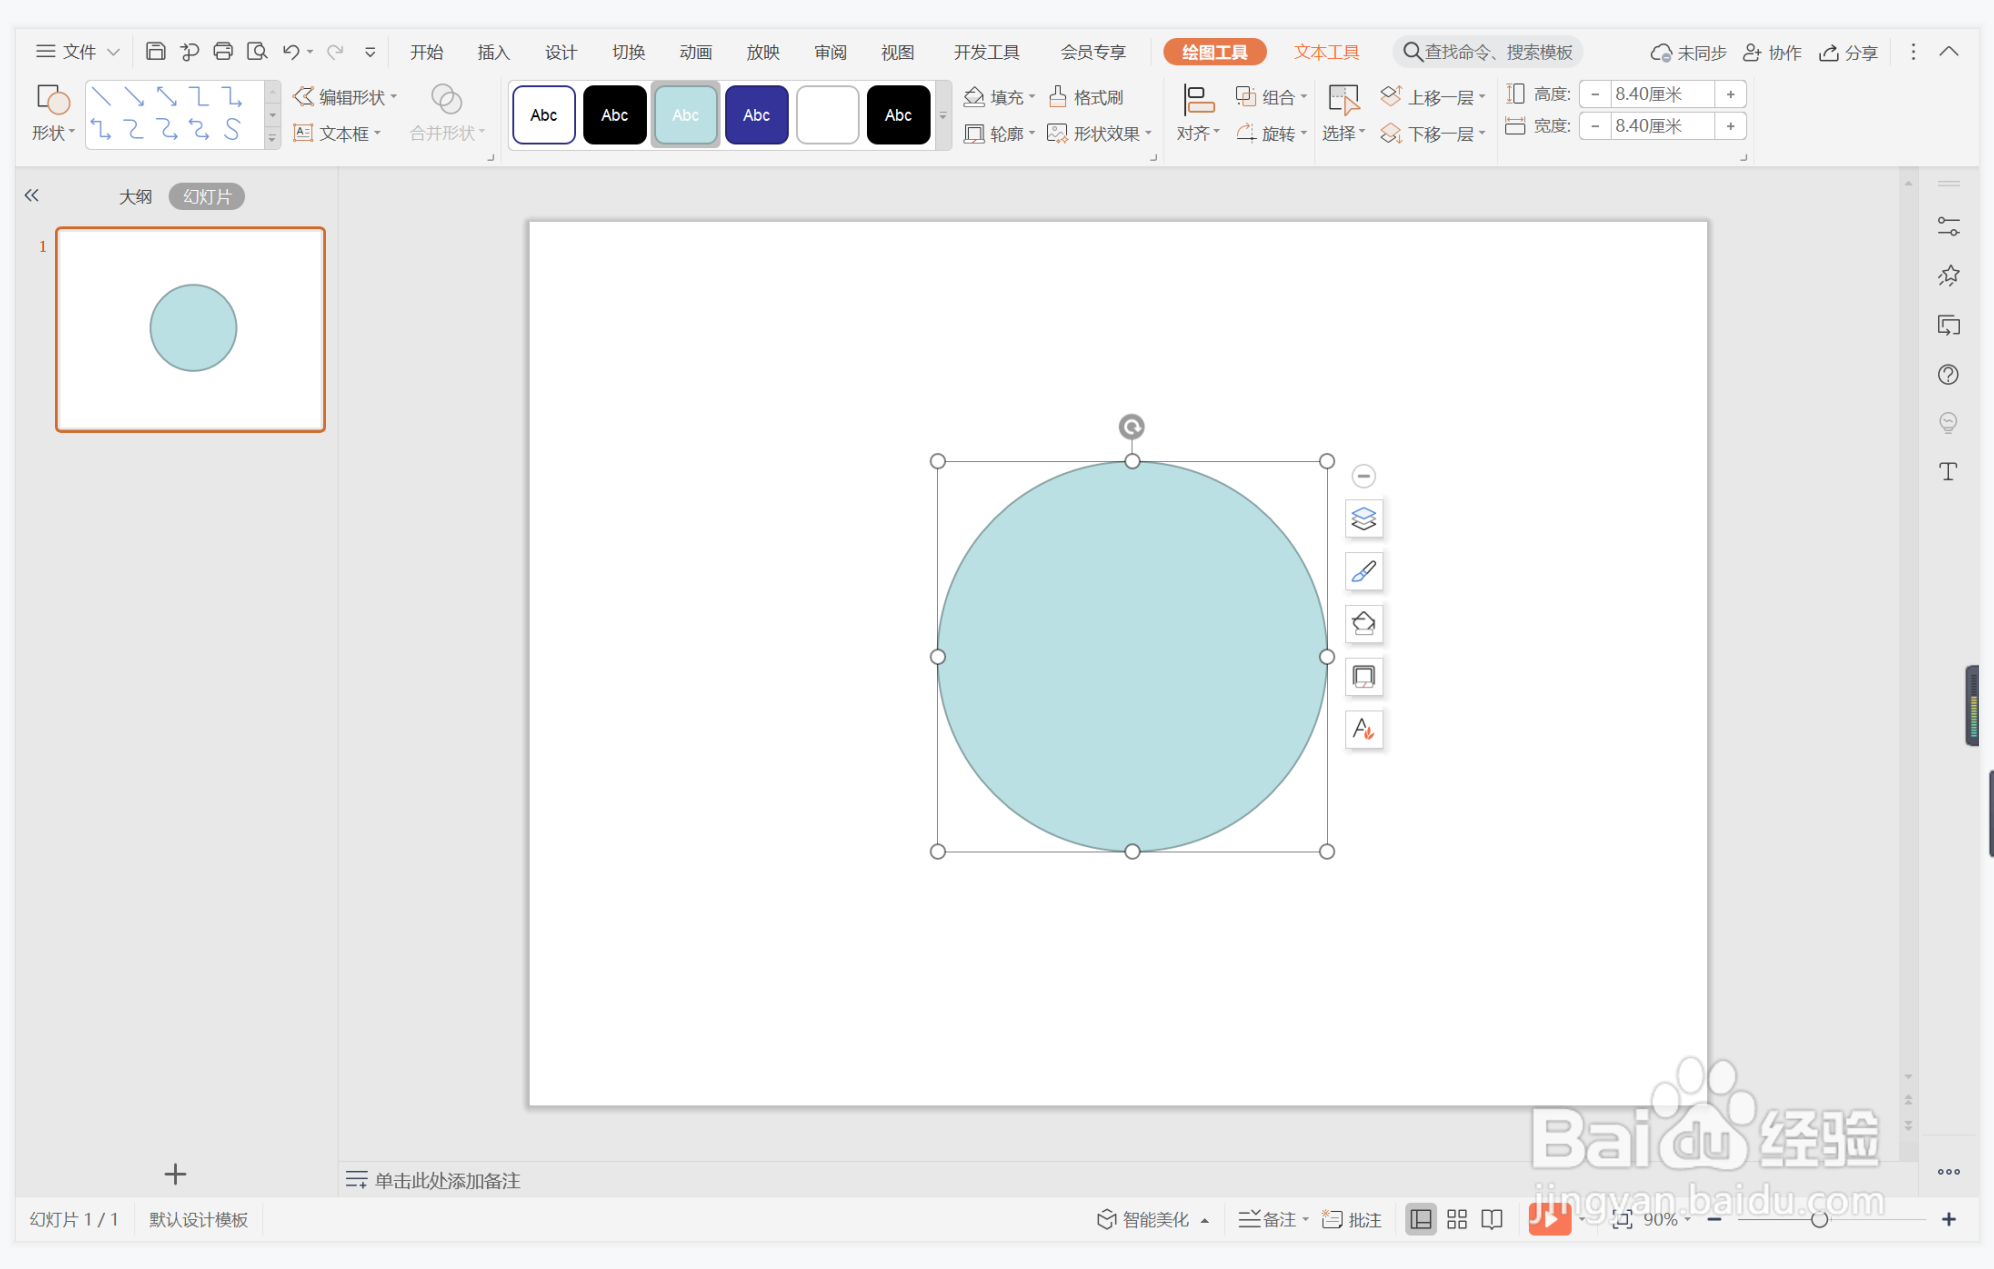Open the rotate 旋转 dropdown
Image resolution: width=1994 pixels, height=1269 pixels.
1271,133
